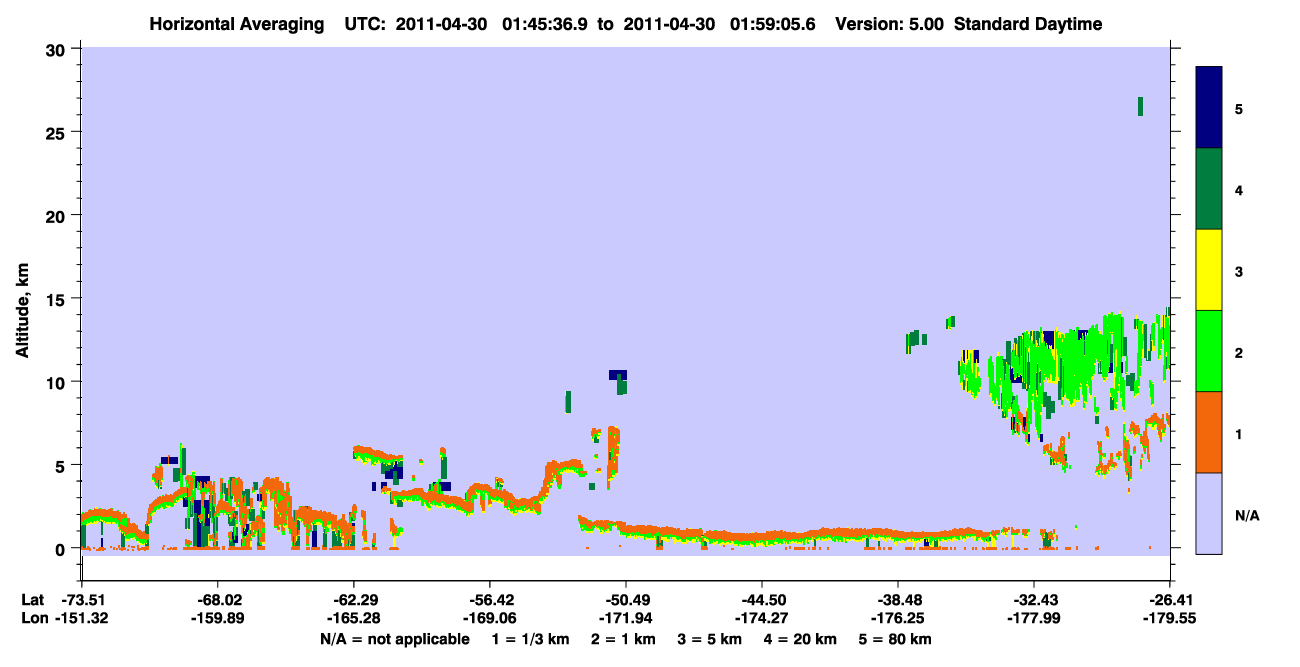Screen dimensions: 1300x667
Task: Click latitude value -38.48
Action: 897,600
